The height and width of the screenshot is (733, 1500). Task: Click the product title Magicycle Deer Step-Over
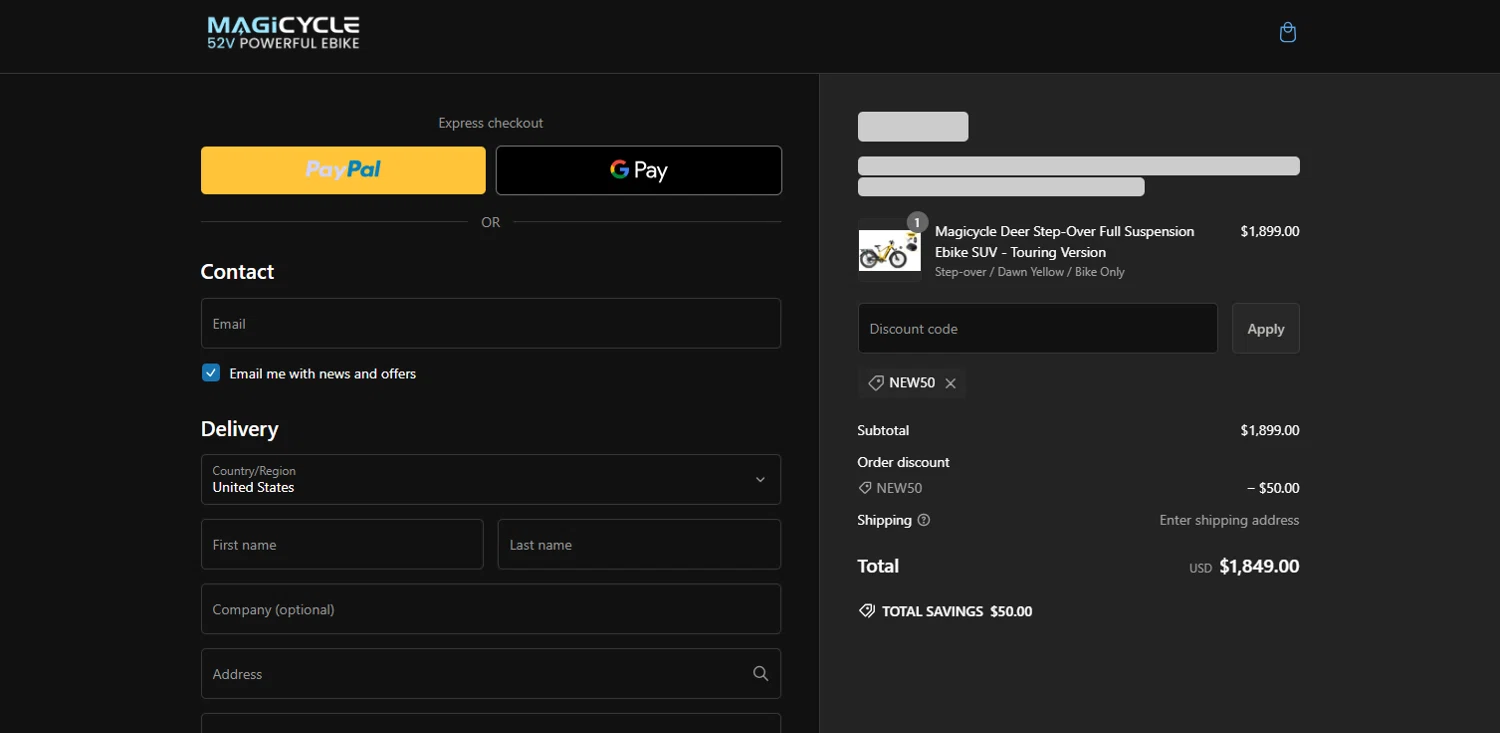(1064, 242)
